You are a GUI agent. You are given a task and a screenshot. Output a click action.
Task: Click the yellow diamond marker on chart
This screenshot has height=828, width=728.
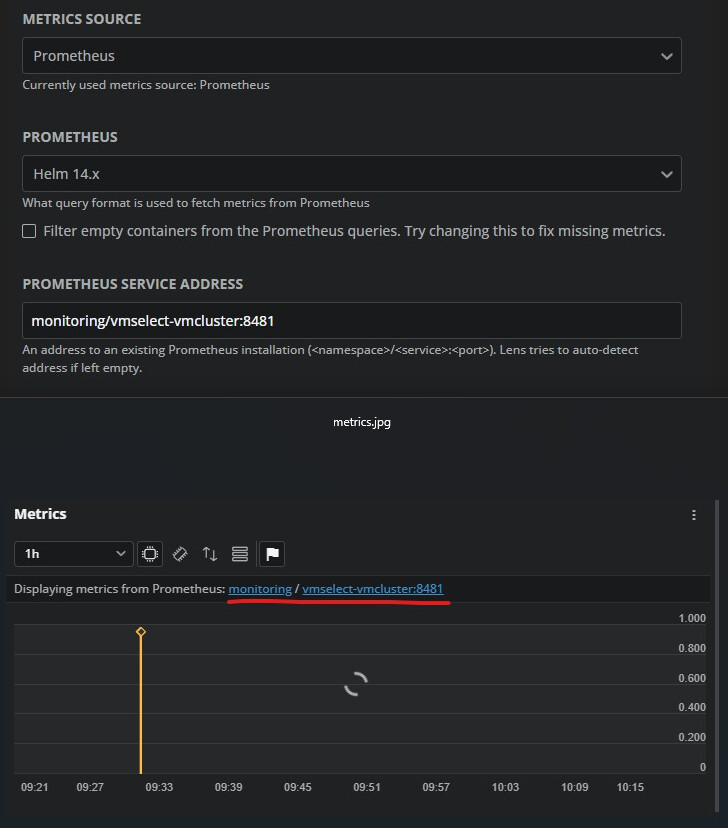(x=141, y=632)
